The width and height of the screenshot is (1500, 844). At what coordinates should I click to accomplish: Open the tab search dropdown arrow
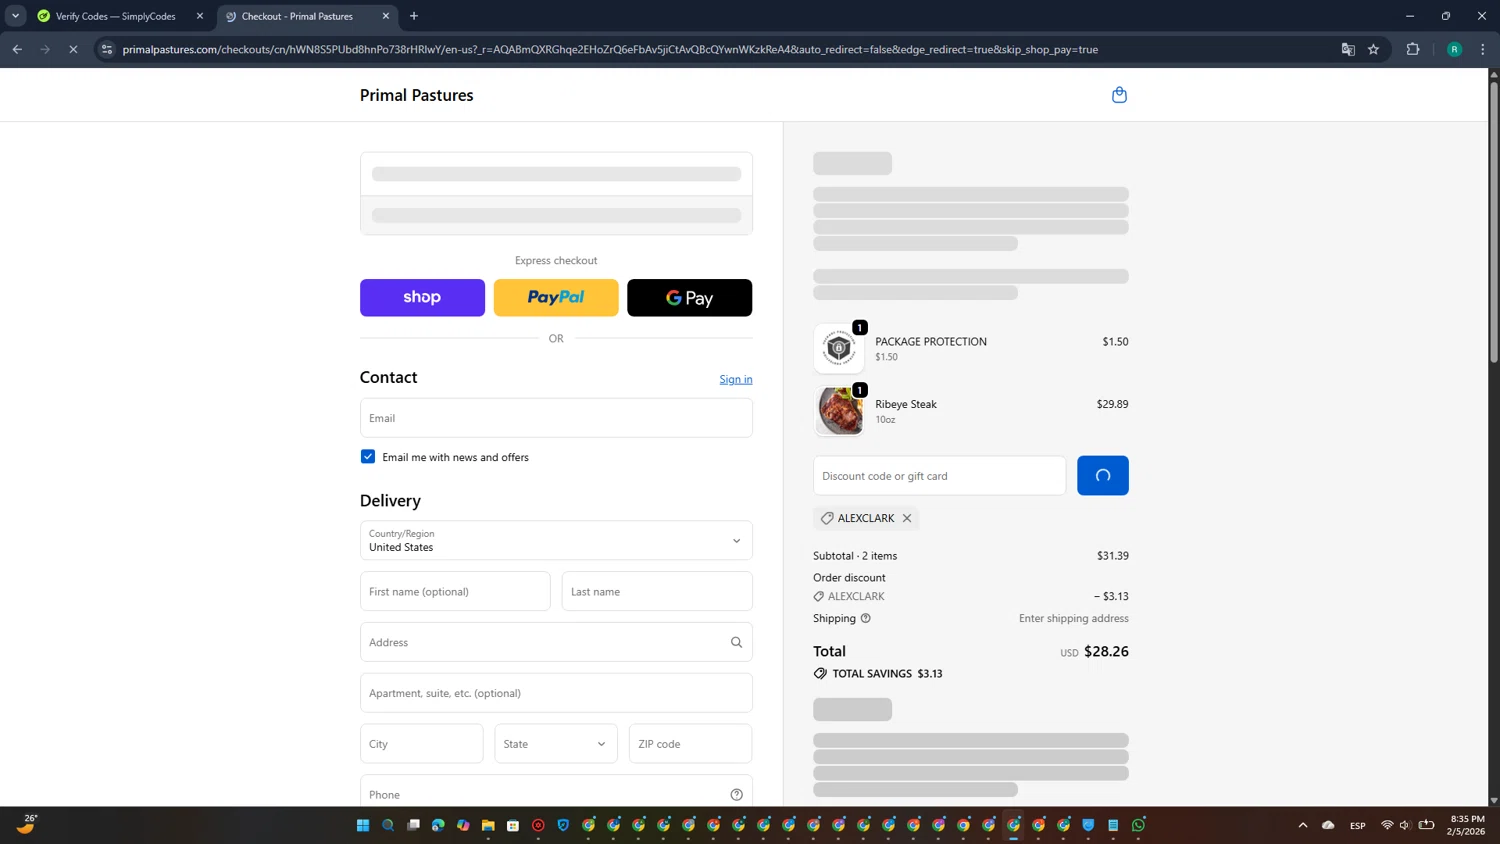[15, 16]
